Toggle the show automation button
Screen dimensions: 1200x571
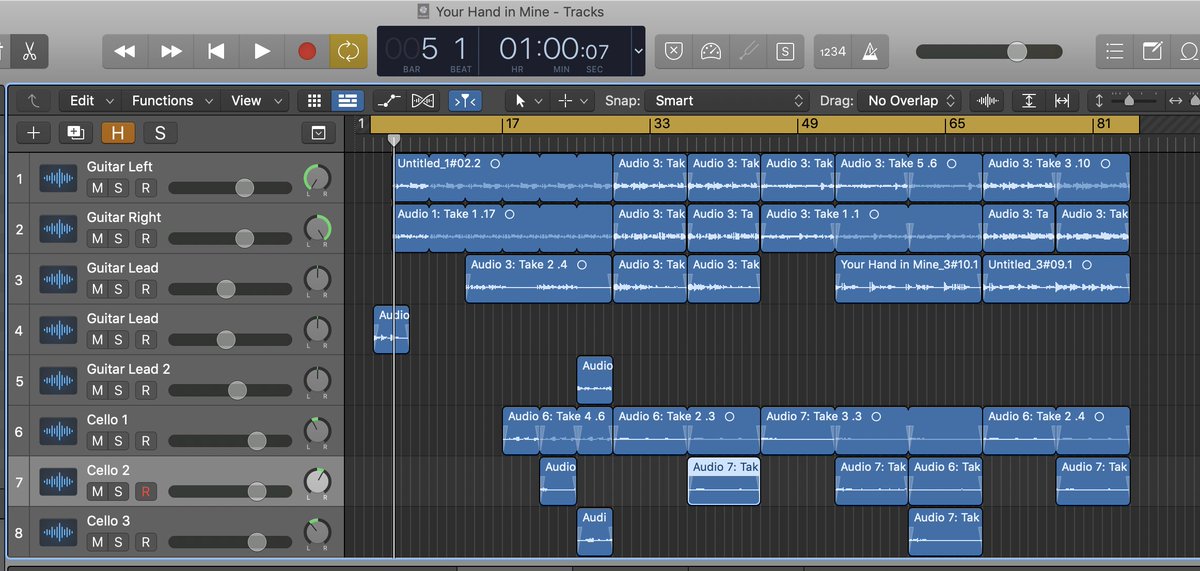(x=388, y=100)
